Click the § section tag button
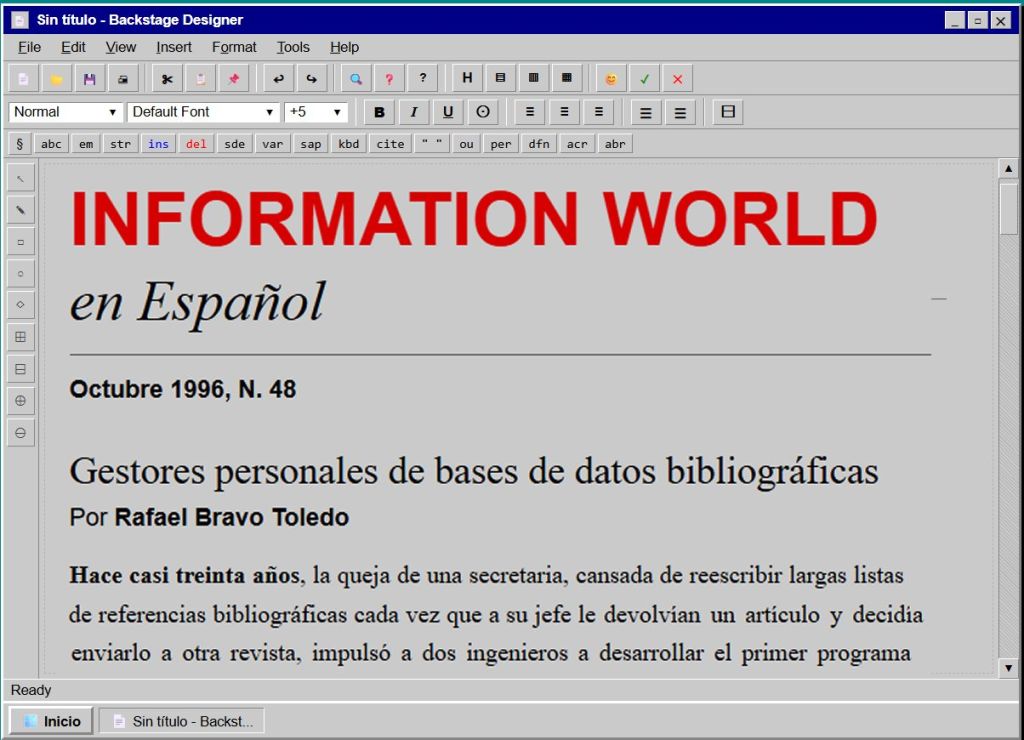Screen dimensions: 1024x740 tap(20, 144)
